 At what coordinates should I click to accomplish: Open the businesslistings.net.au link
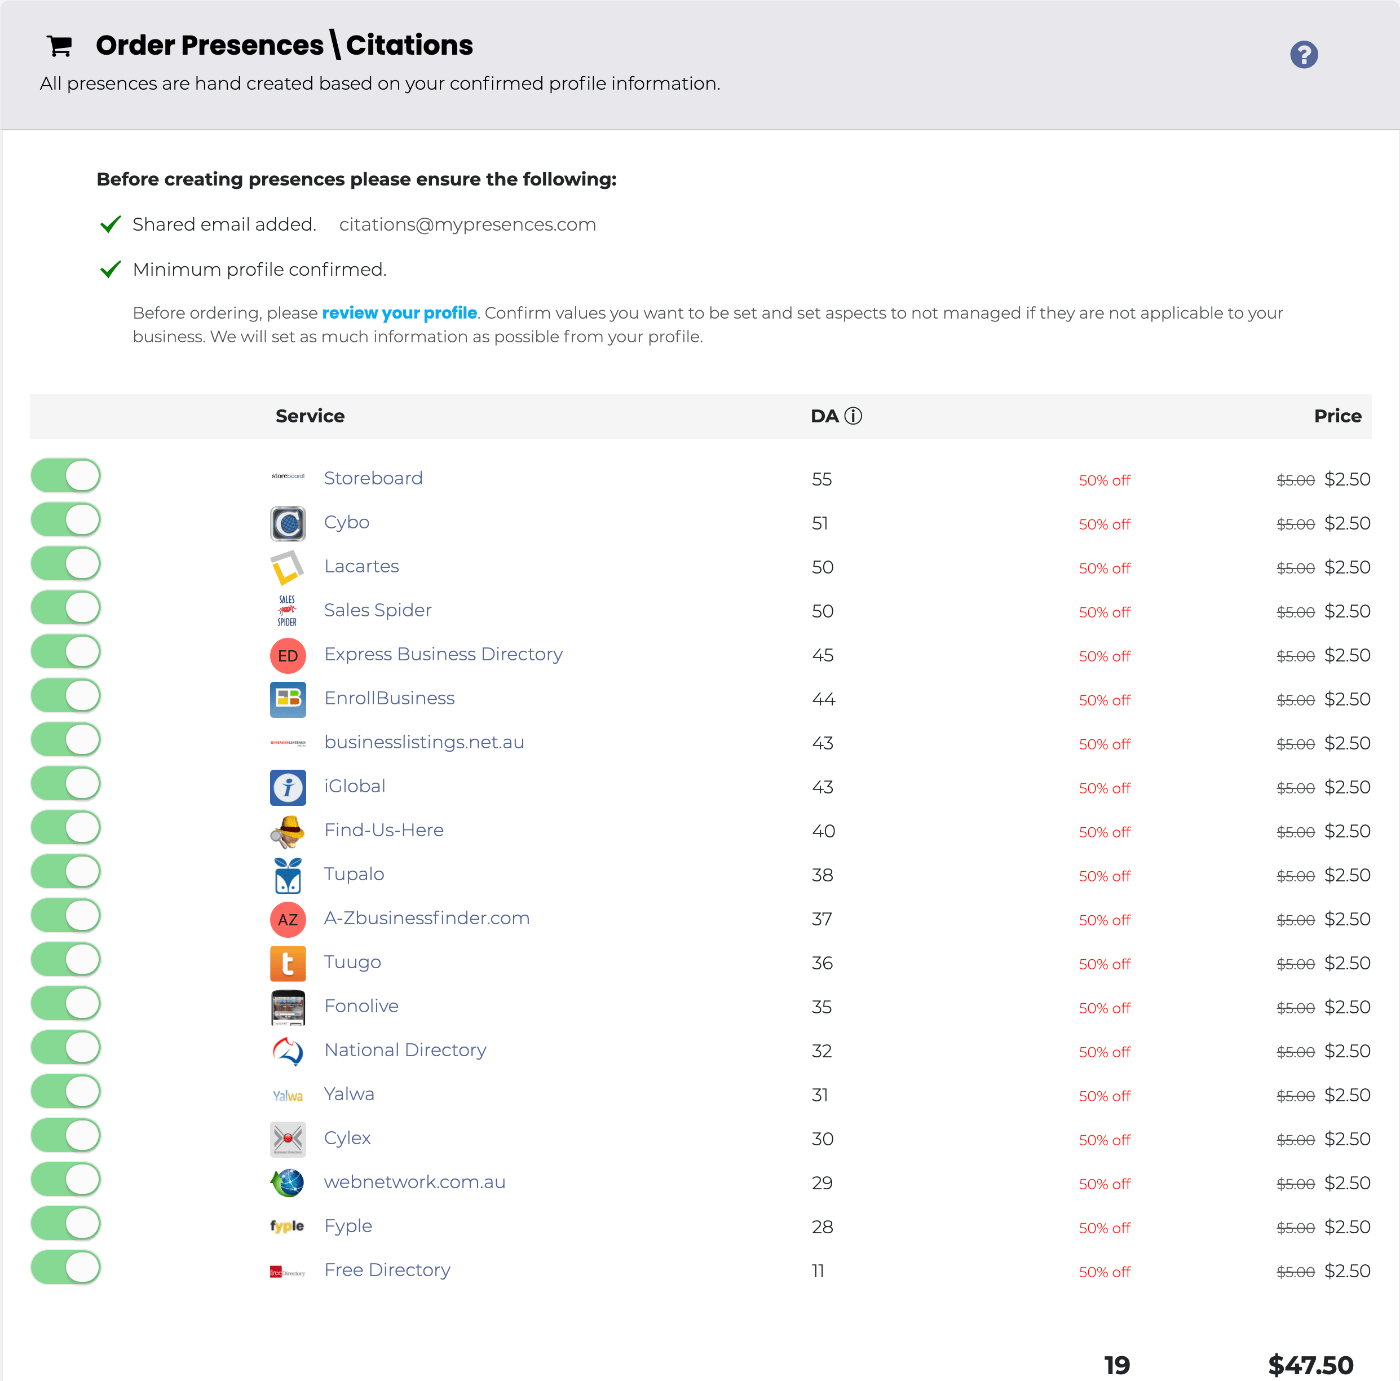coord(424,742)
